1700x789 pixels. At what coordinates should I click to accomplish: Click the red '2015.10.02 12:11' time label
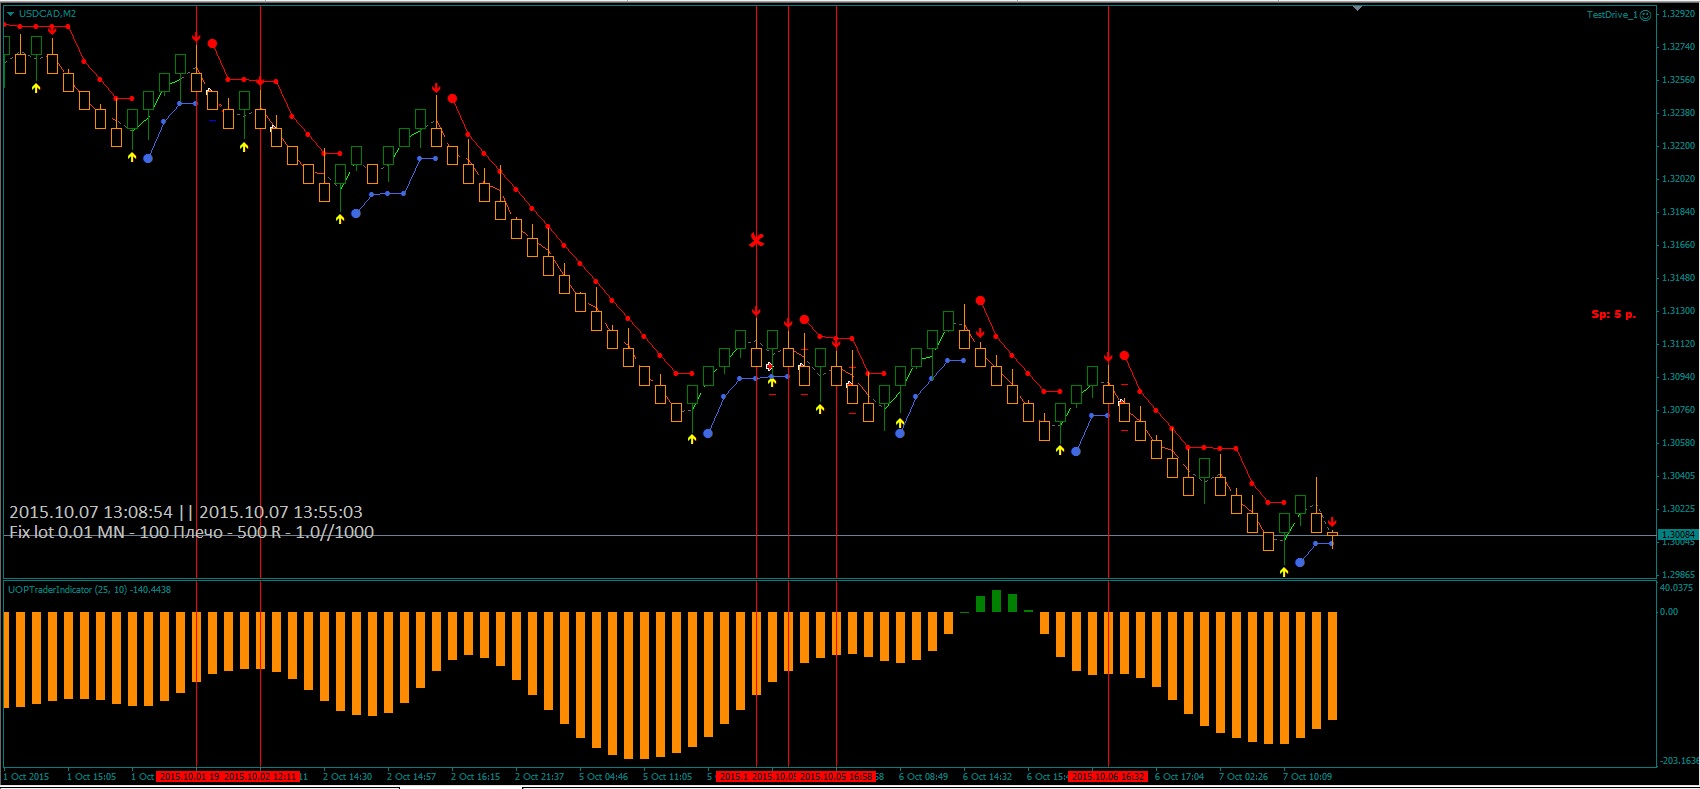click(x=260, y=776)
